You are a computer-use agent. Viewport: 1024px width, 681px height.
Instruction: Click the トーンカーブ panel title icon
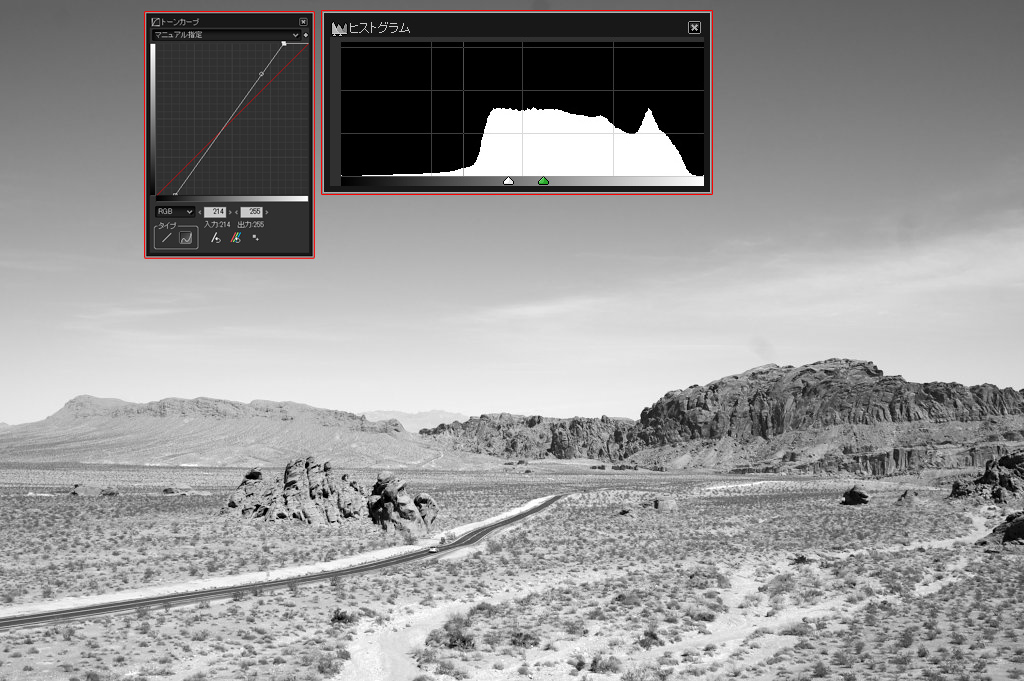point(156,21)
